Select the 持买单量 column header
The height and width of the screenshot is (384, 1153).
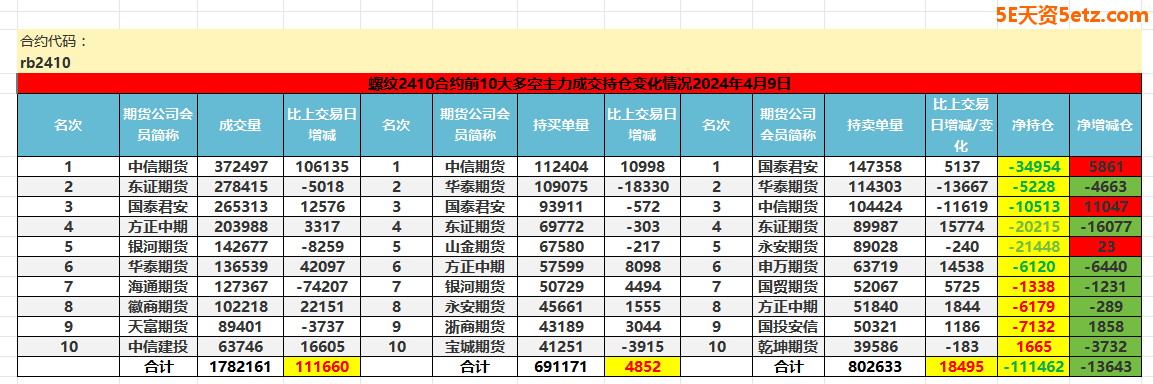[x=560, y=125]
